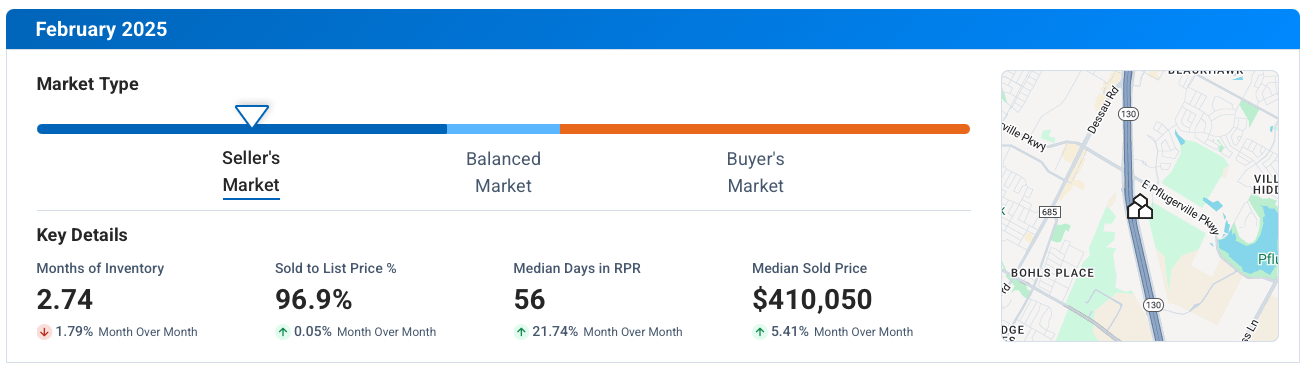Click the market type triangle indicator
1314x371 pixels.
coord(251,116)
